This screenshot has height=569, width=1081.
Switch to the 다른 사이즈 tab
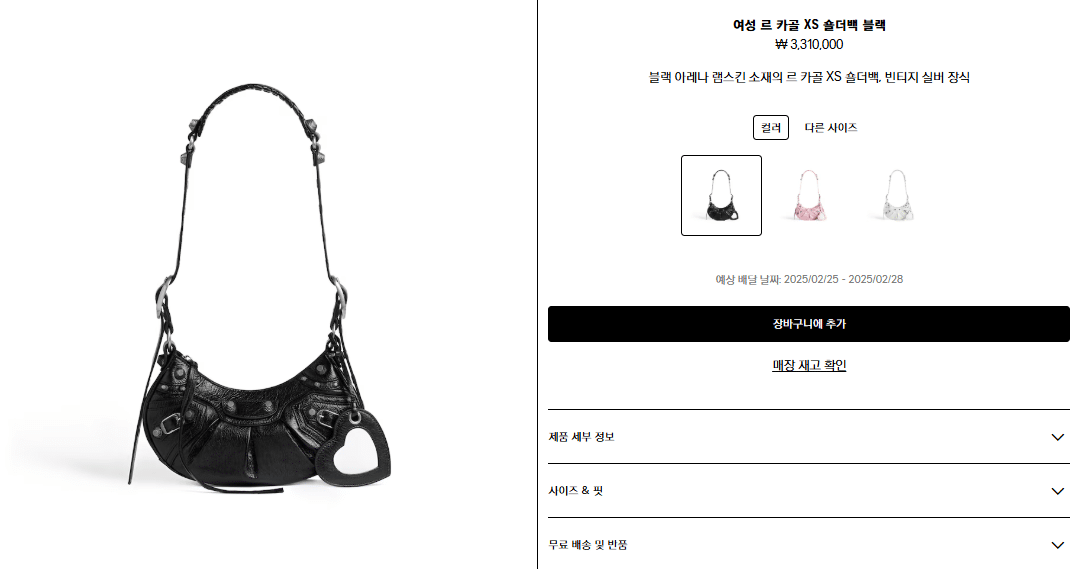click(x=831, y=128)
